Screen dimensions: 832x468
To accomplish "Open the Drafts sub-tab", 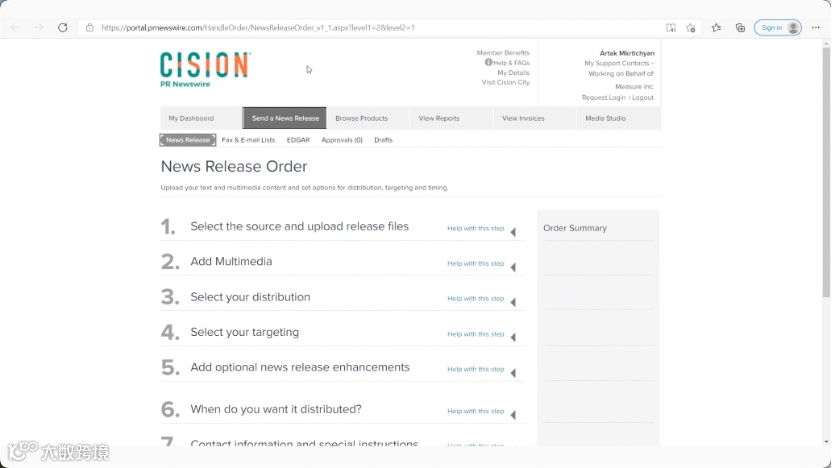I will pos(383,140).
